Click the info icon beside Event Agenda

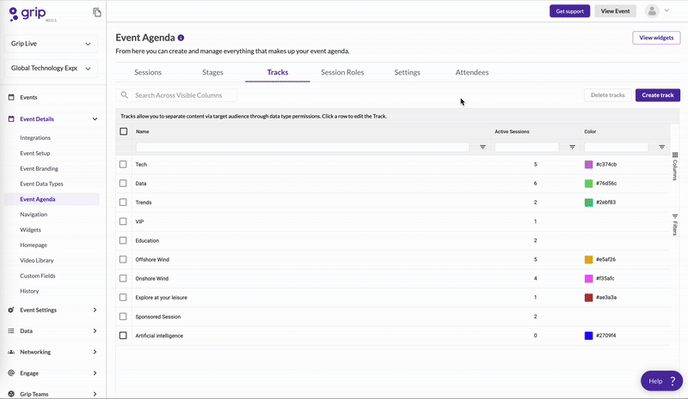click(181, 38)
